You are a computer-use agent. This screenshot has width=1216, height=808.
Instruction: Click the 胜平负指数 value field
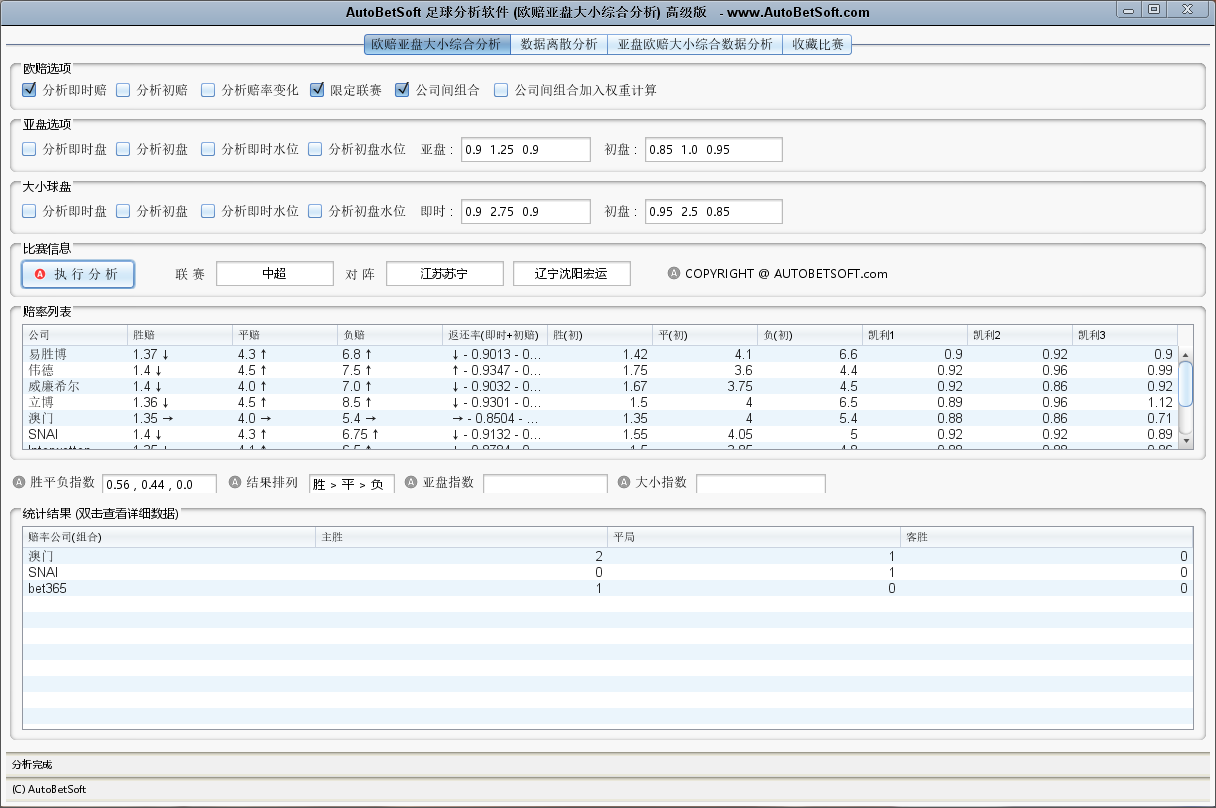tap(160, 484)
